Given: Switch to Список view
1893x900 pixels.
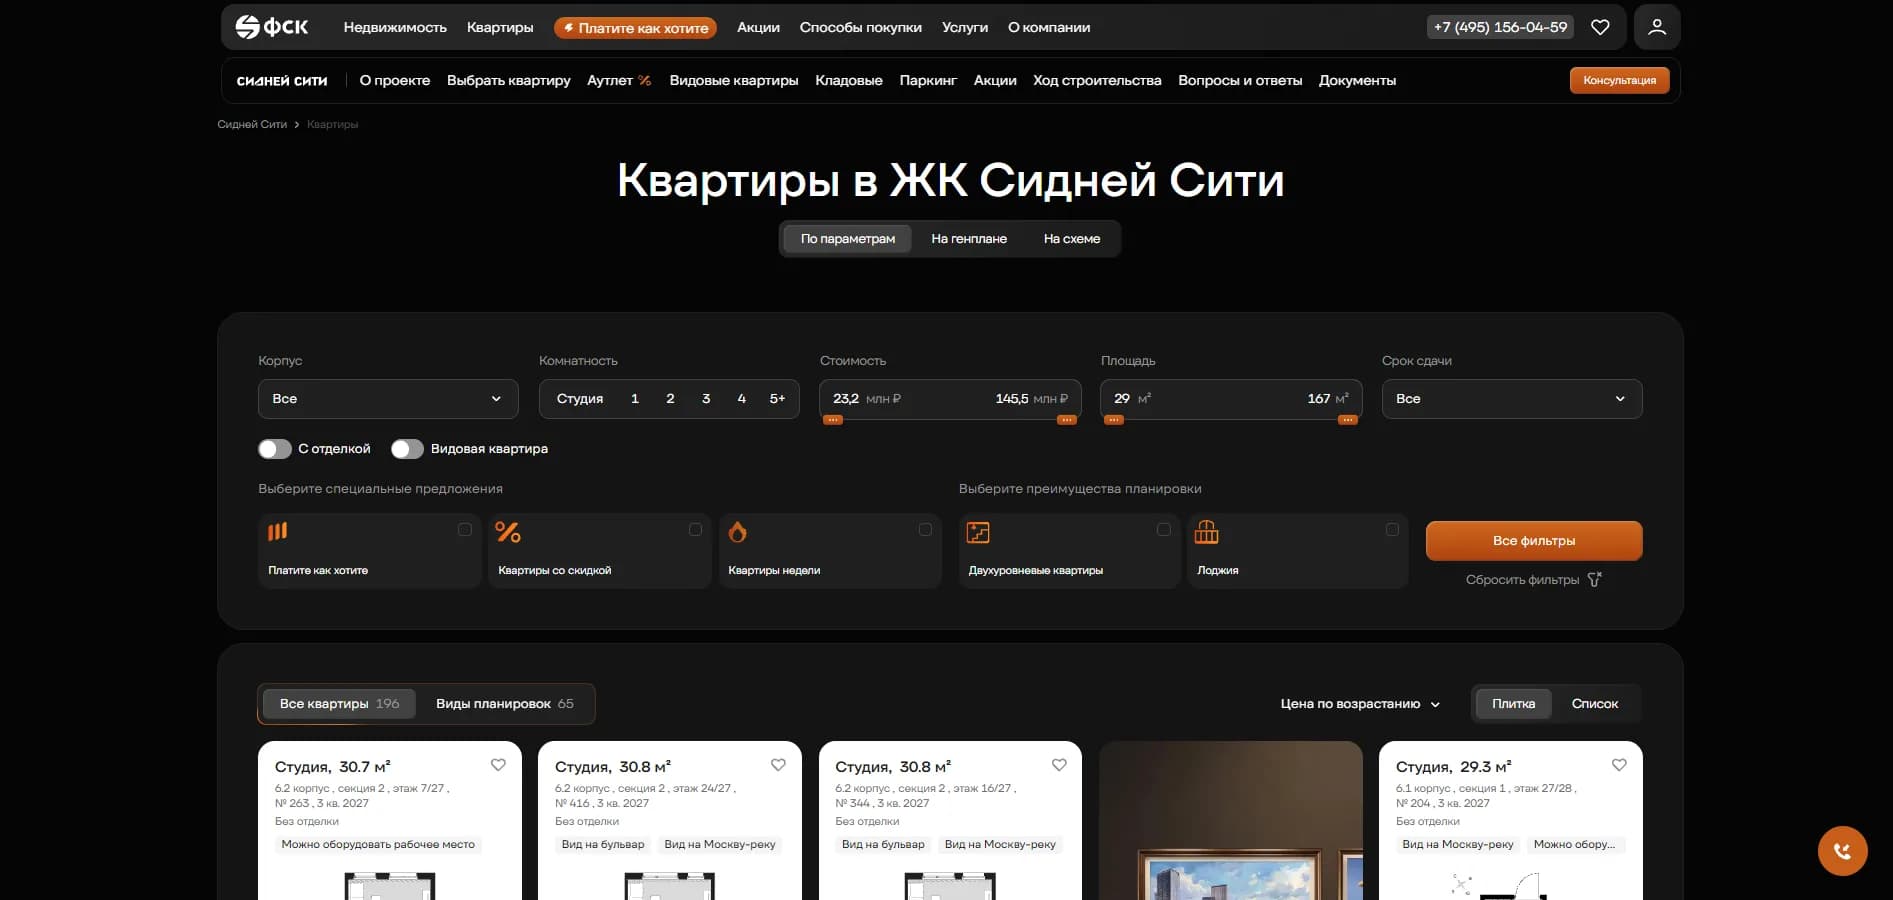Looking at the screenshot, I should [x=1595, y=704].
